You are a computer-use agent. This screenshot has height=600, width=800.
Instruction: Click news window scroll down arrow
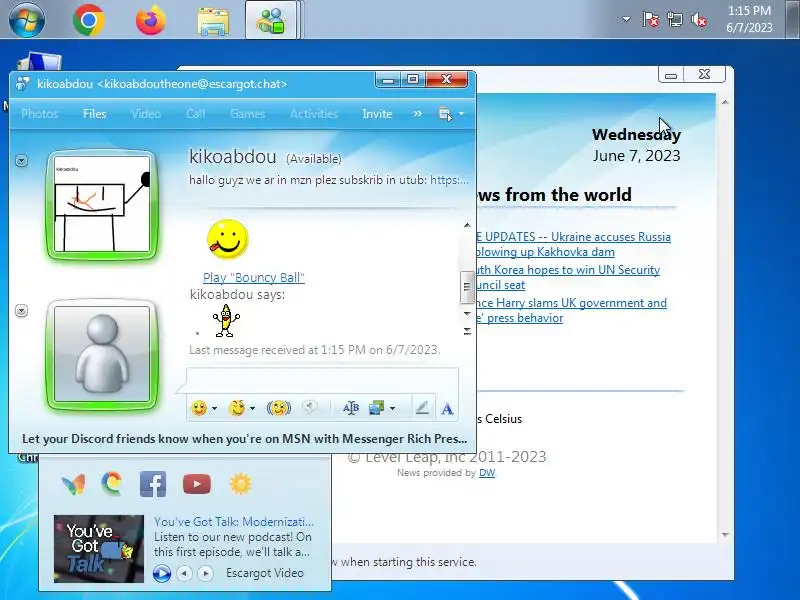[725, 534]
